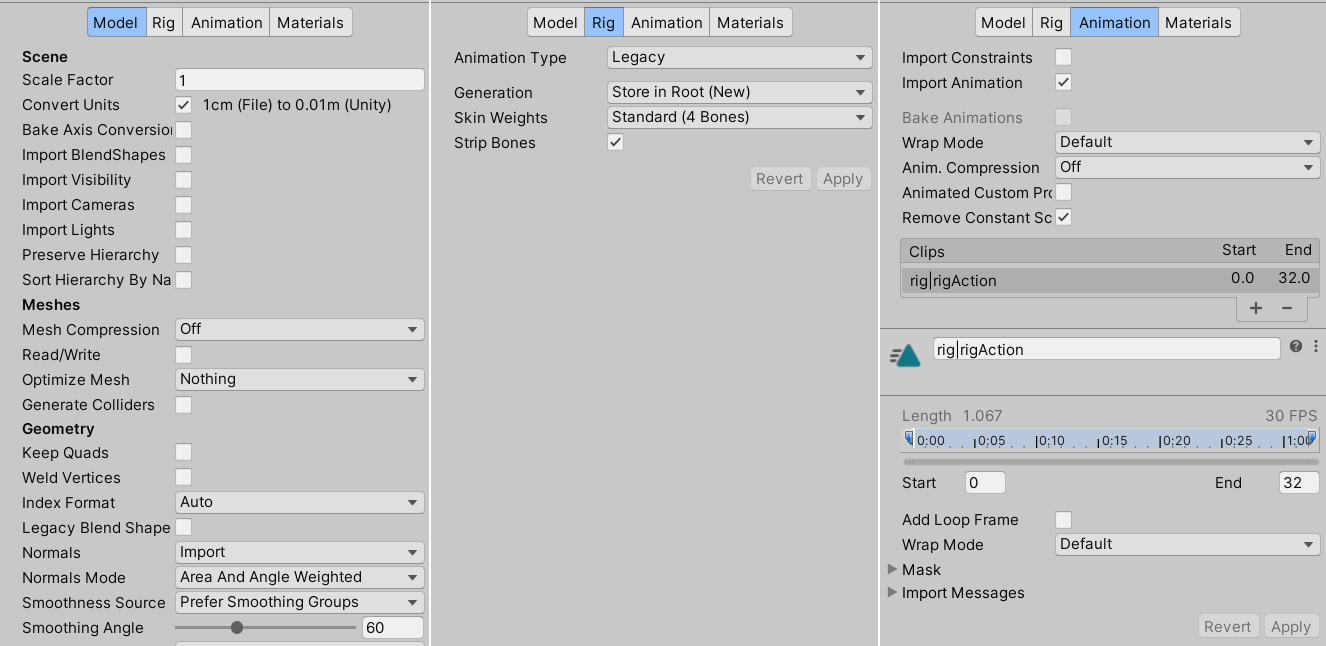Image resolution: width=1326 pixels, height=646 pixels.
Task: Open the clip's three-dot context menu
Action: 1315,345
